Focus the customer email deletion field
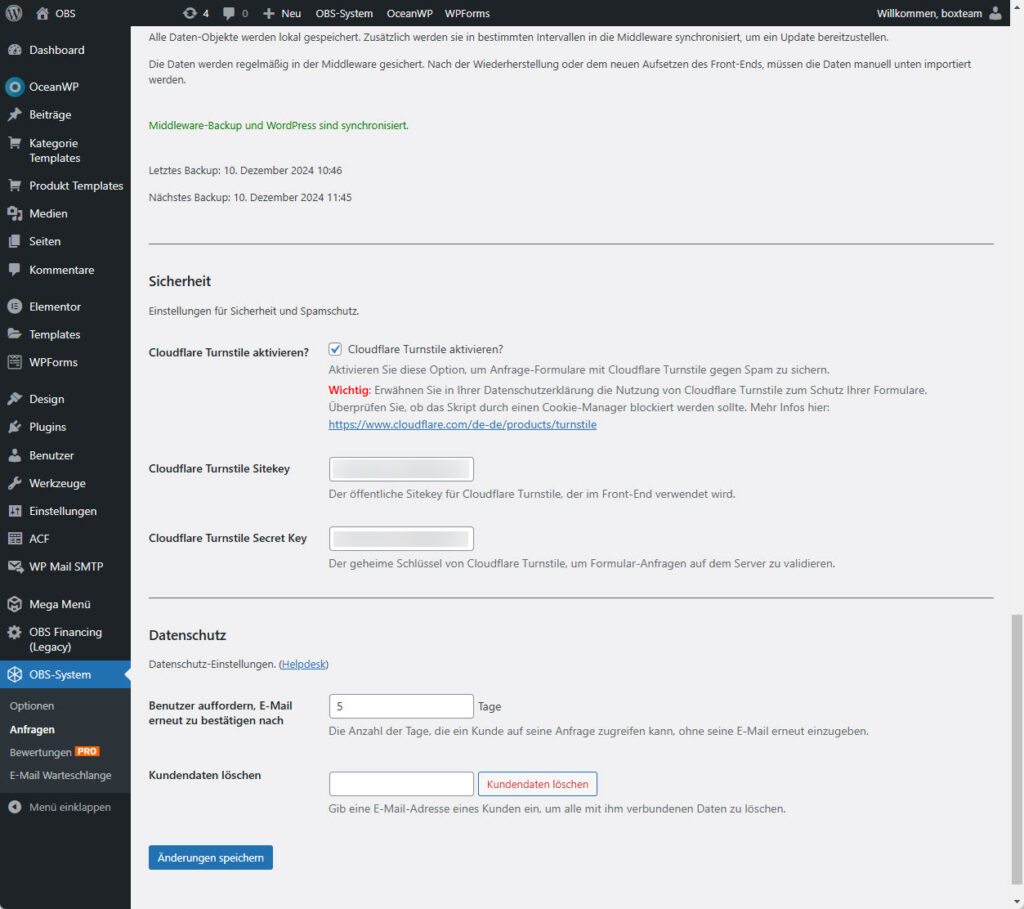 coord(401,784)
